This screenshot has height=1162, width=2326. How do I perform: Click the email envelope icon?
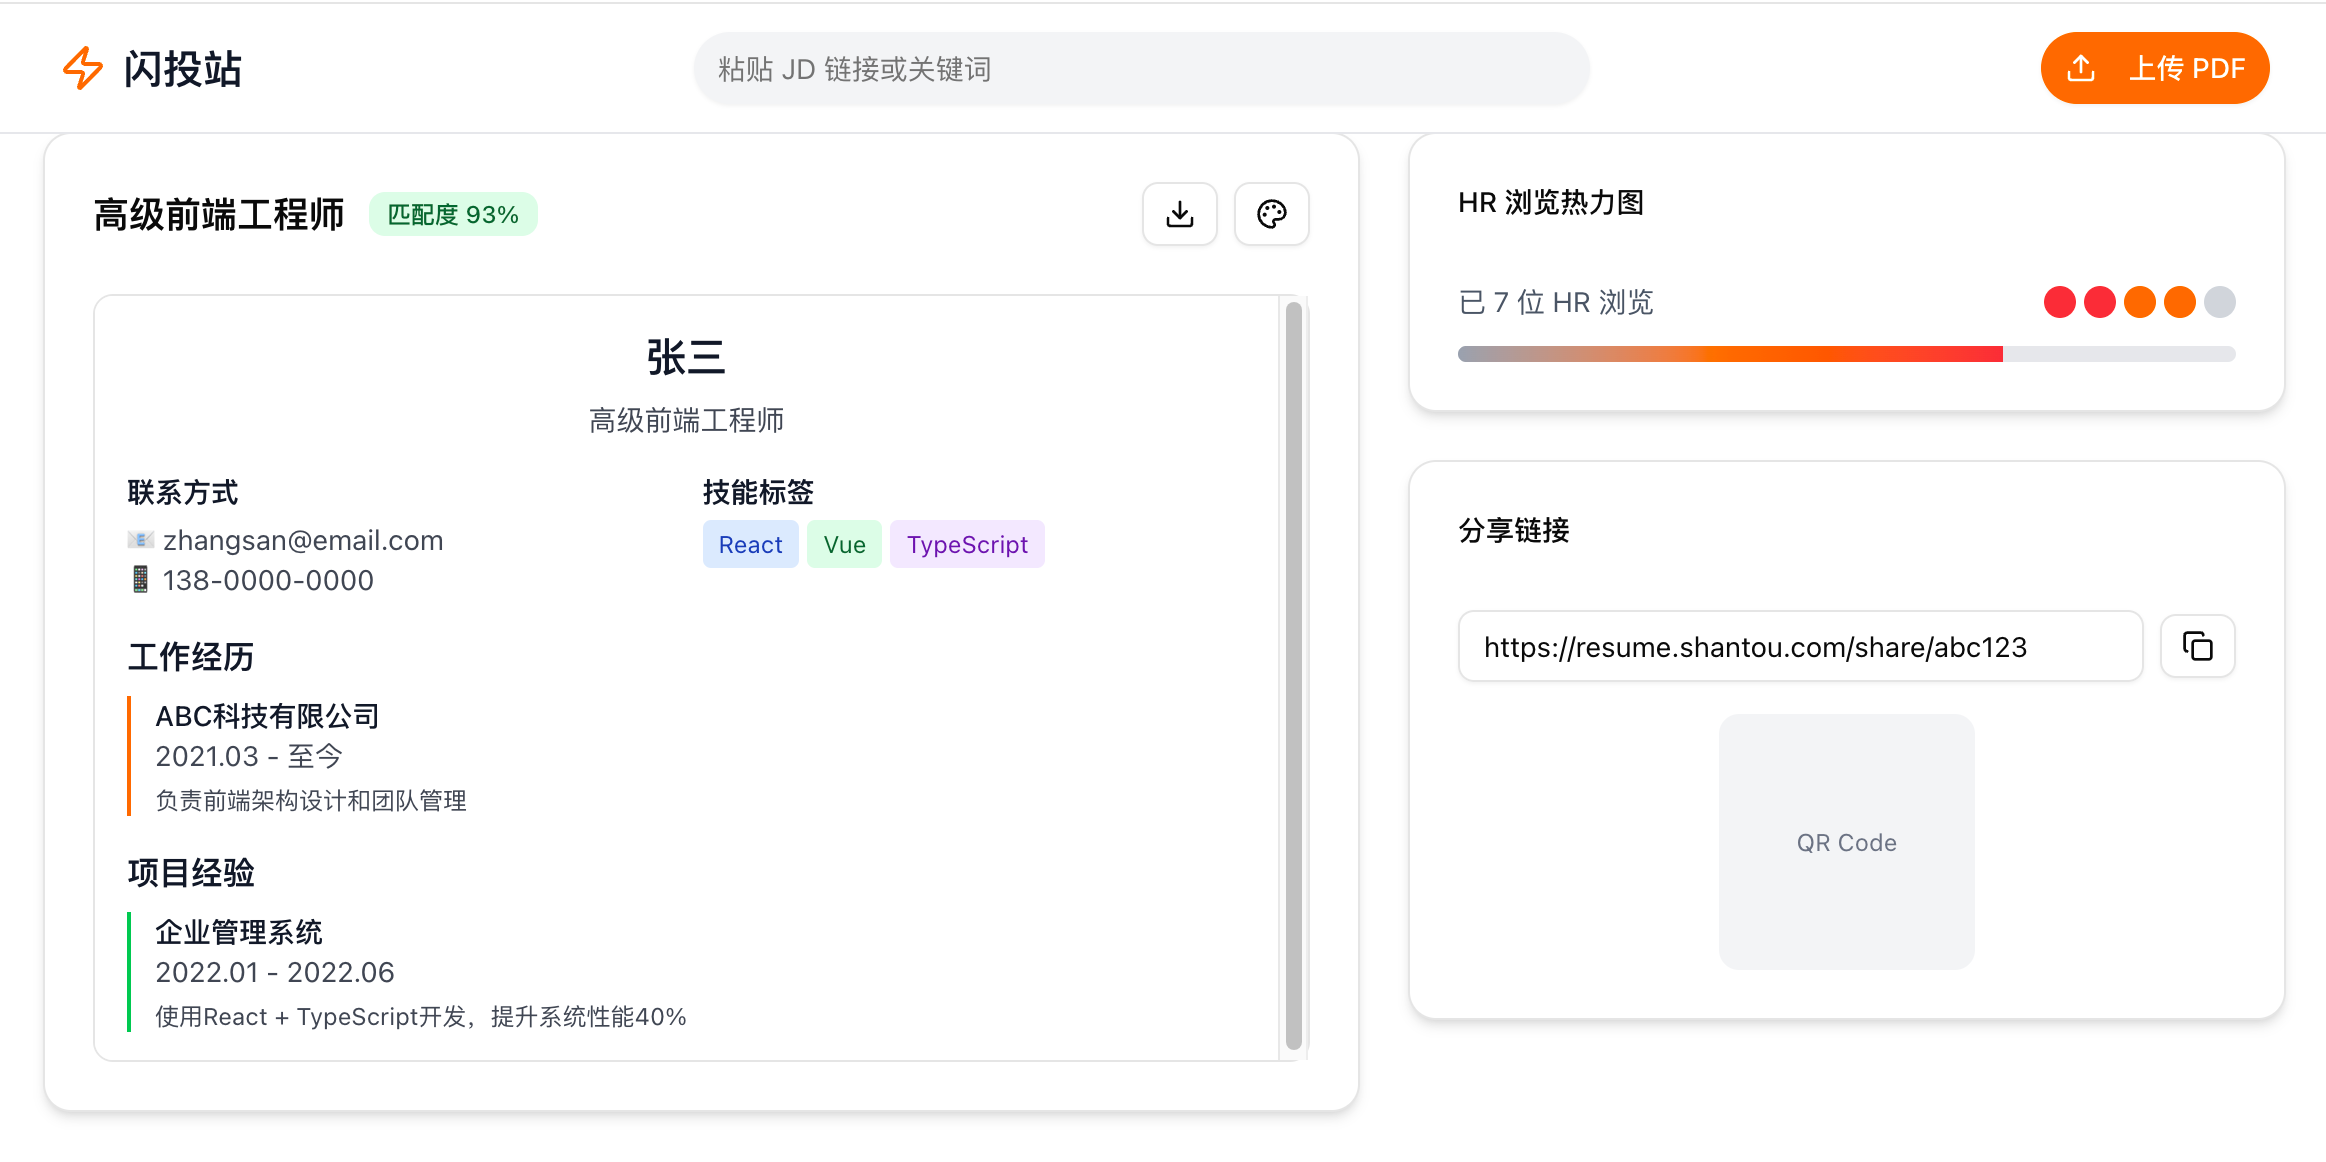pyautogui.click(x=141, y=540)
